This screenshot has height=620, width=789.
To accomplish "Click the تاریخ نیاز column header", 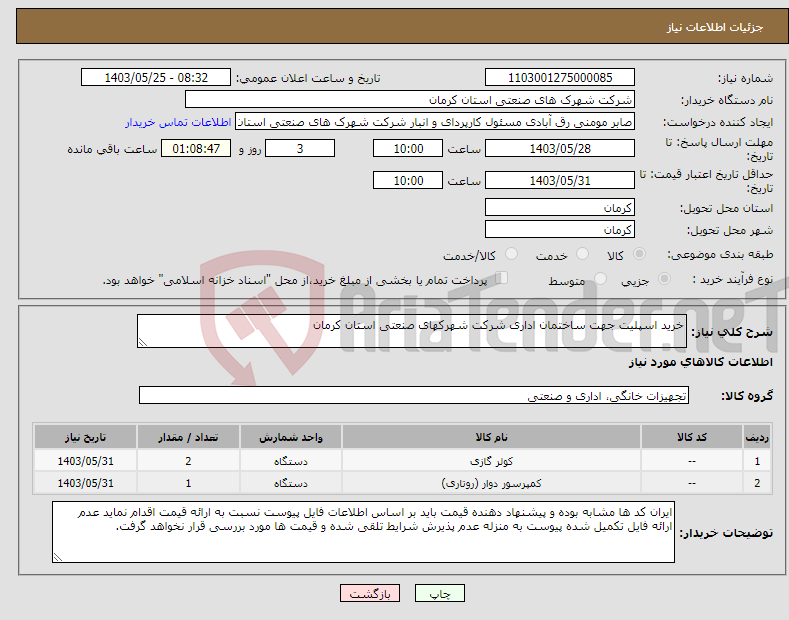I will tap(86, 437).
